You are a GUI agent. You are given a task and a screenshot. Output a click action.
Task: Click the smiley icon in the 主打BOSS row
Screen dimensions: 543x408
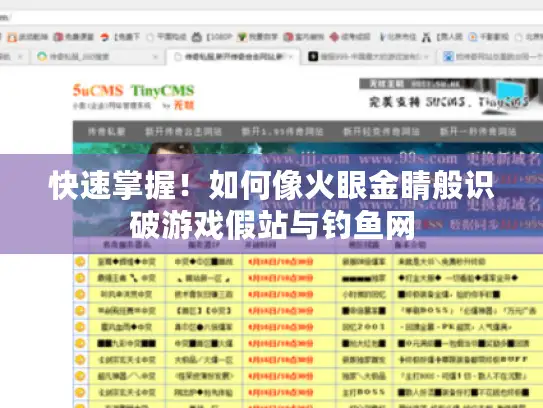[80, 392]
